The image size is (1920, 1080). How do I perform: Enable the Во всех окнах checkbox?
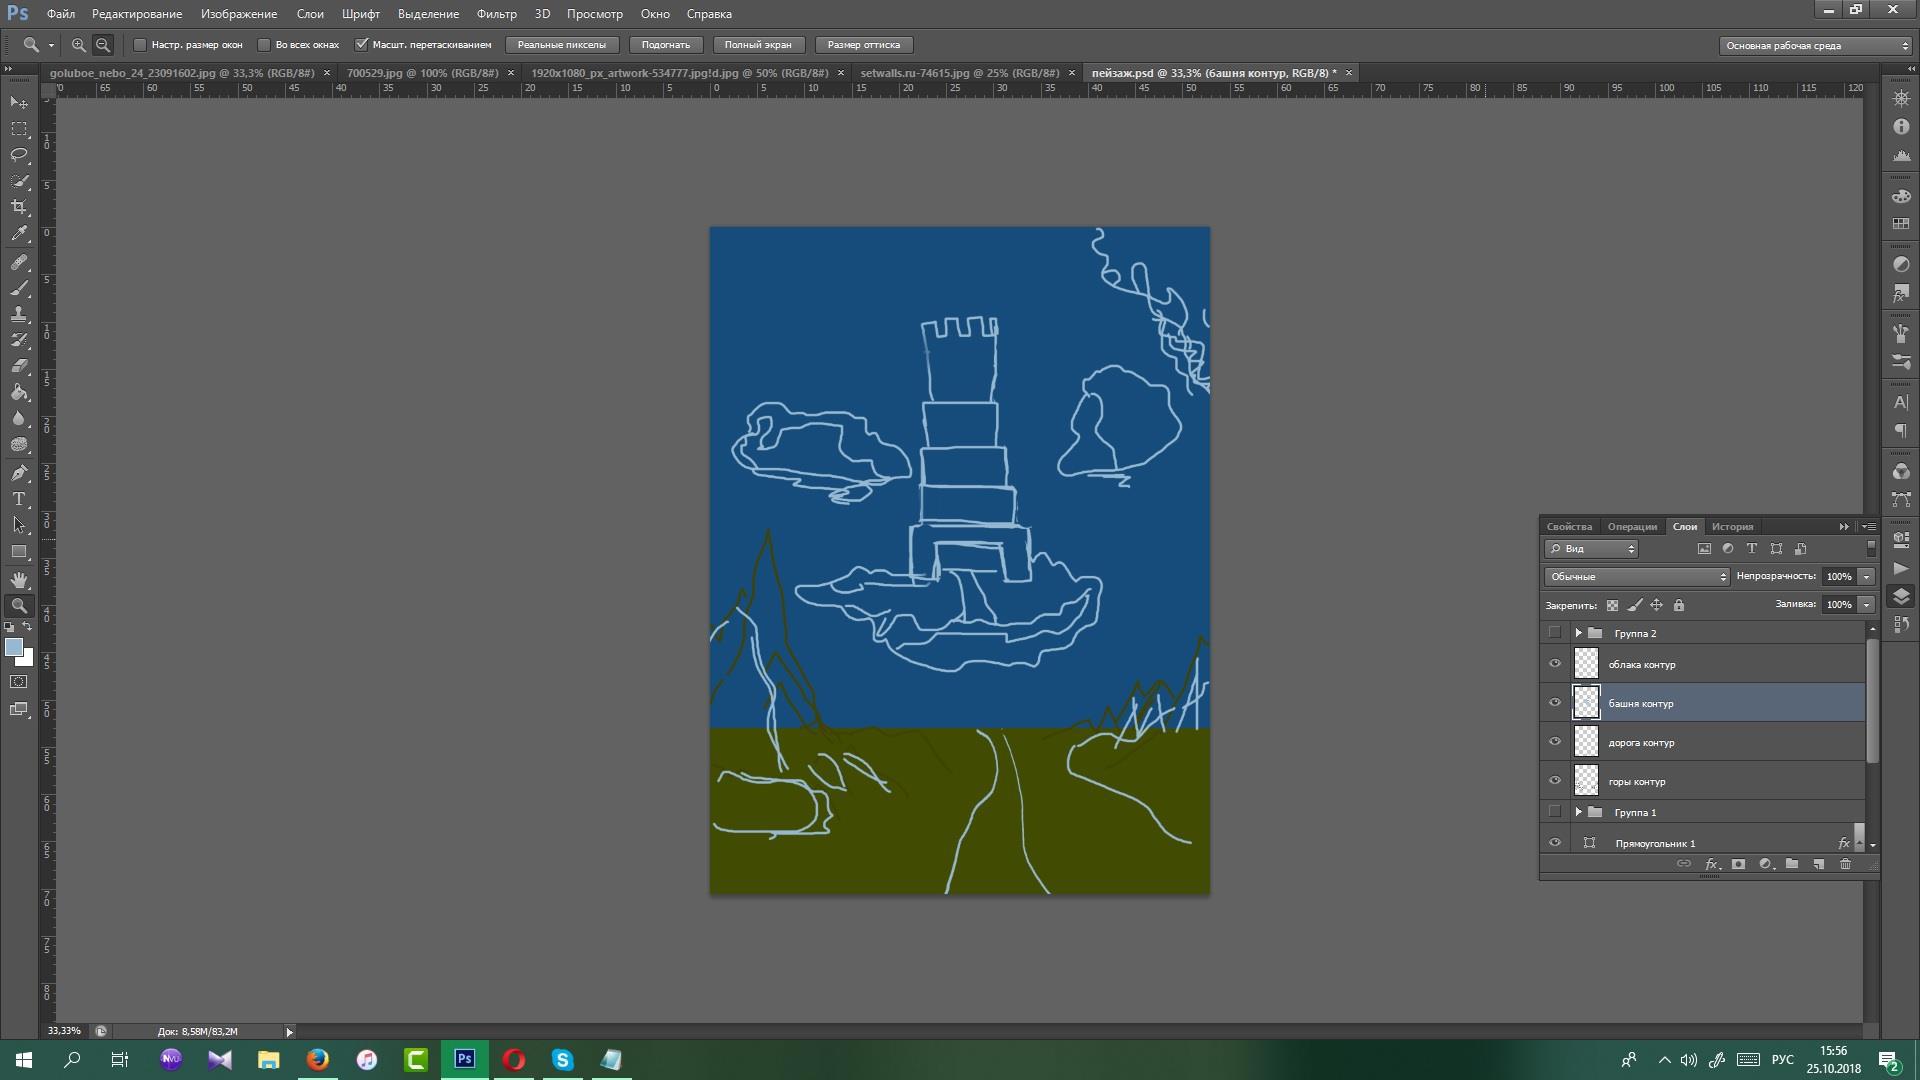(264, 45)
